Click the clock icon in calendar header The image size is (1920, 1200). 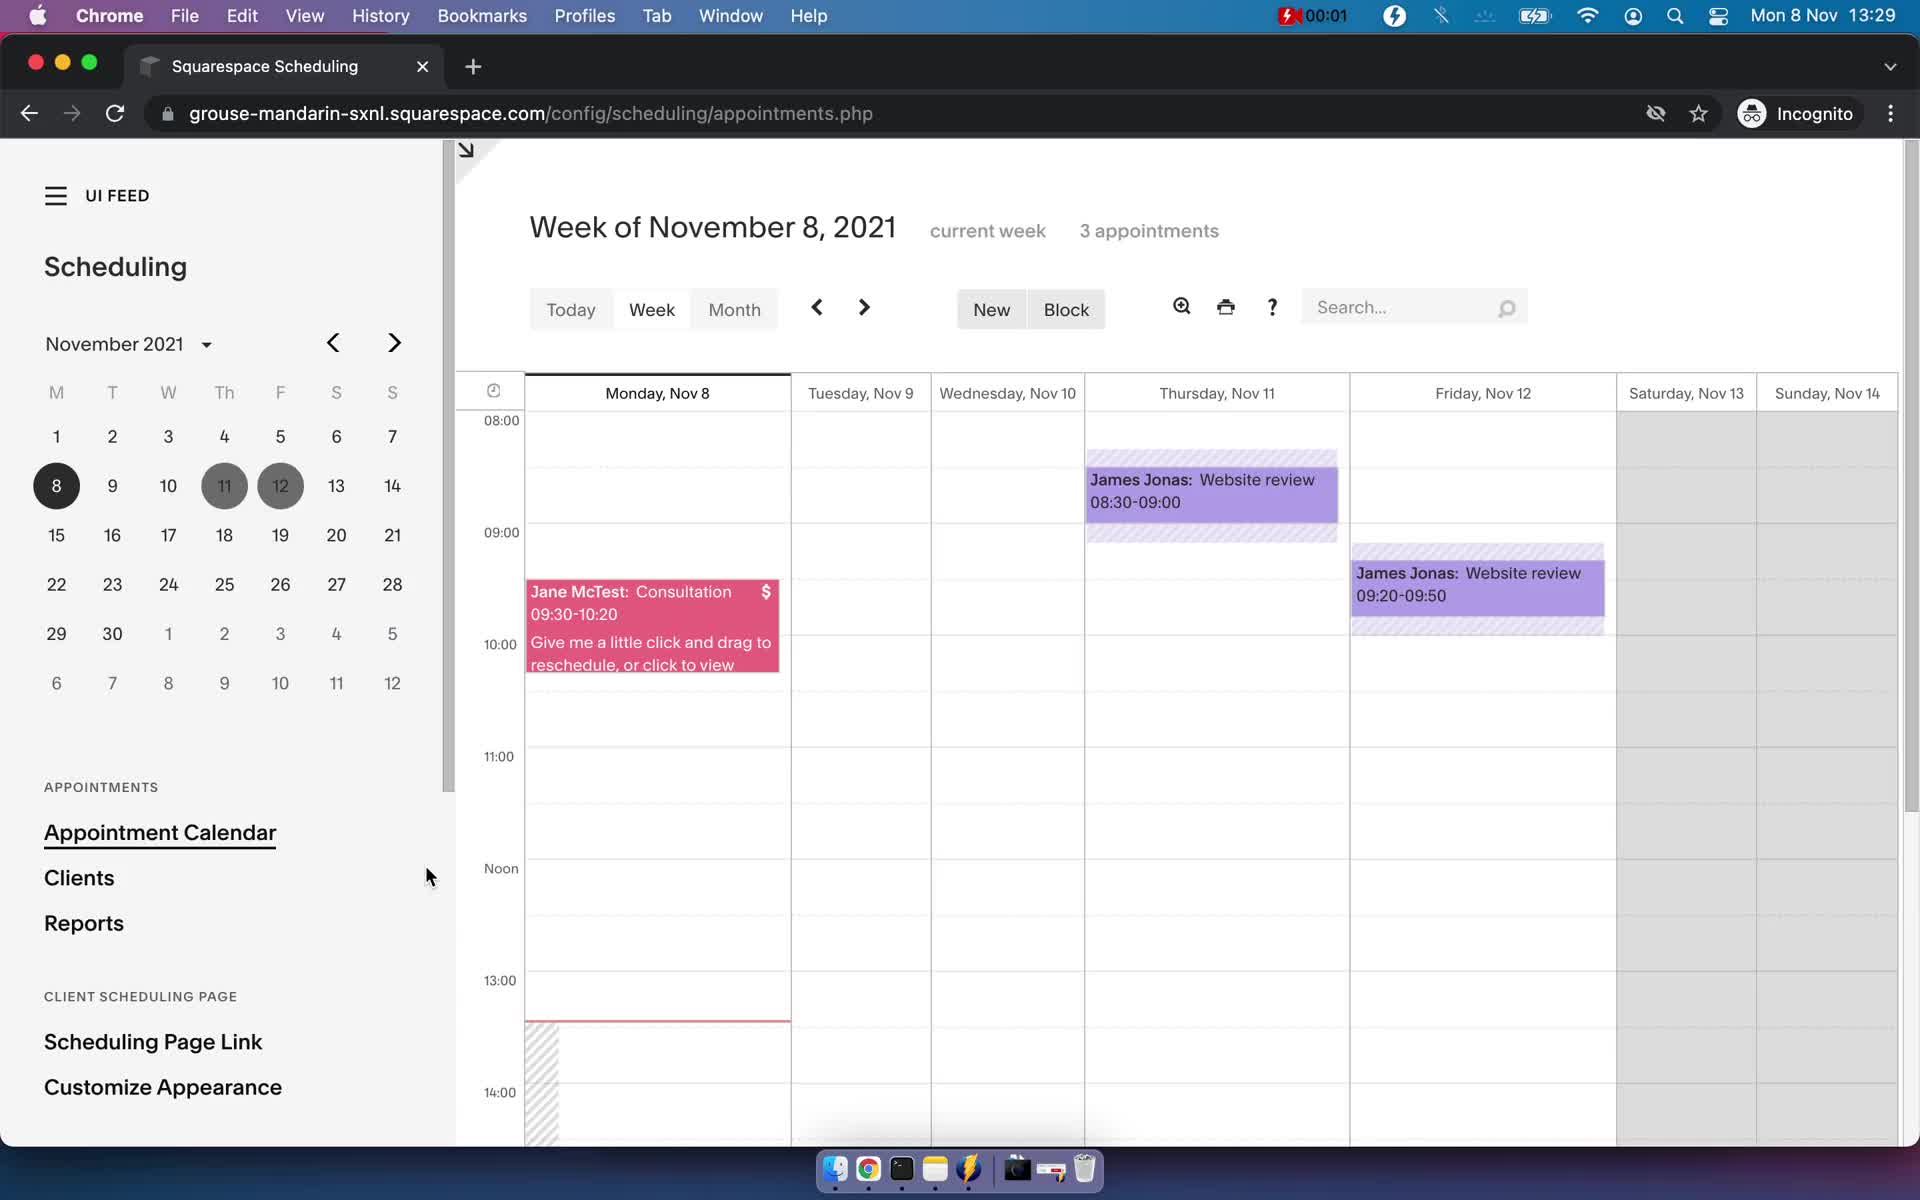pyautogui.click(x=493, y=391)
